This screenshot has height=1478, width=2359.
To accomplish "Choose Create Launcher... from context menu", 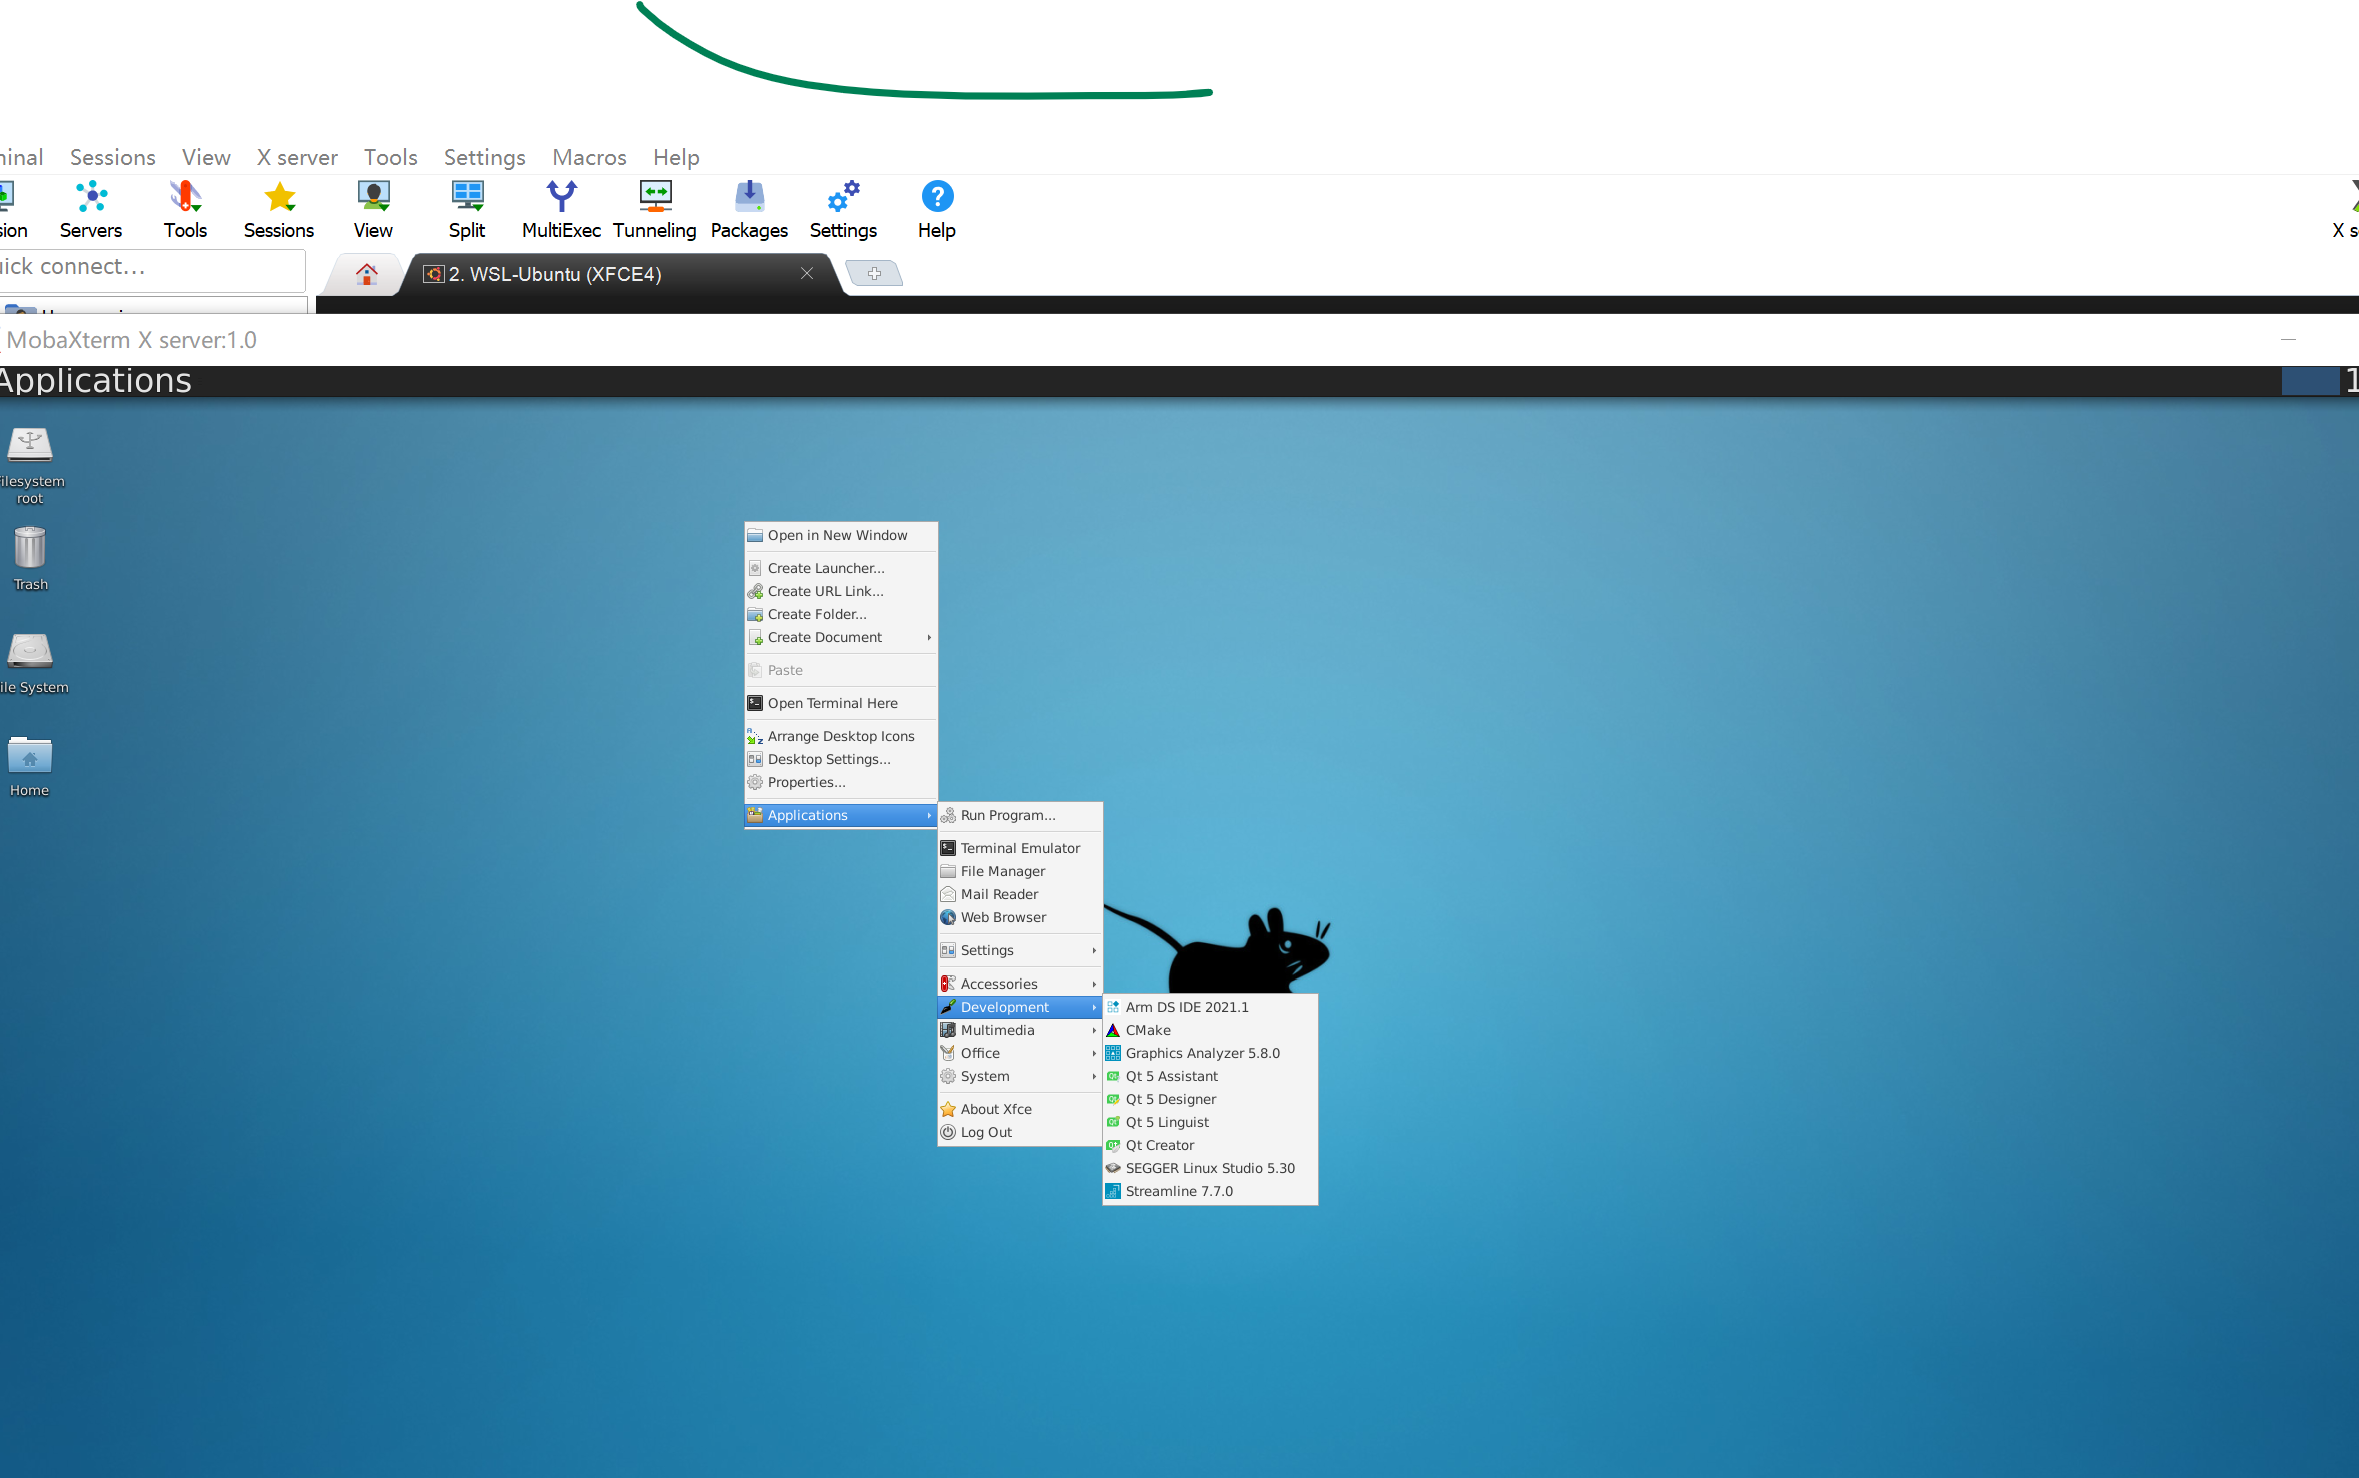I will tap(841, 568).
